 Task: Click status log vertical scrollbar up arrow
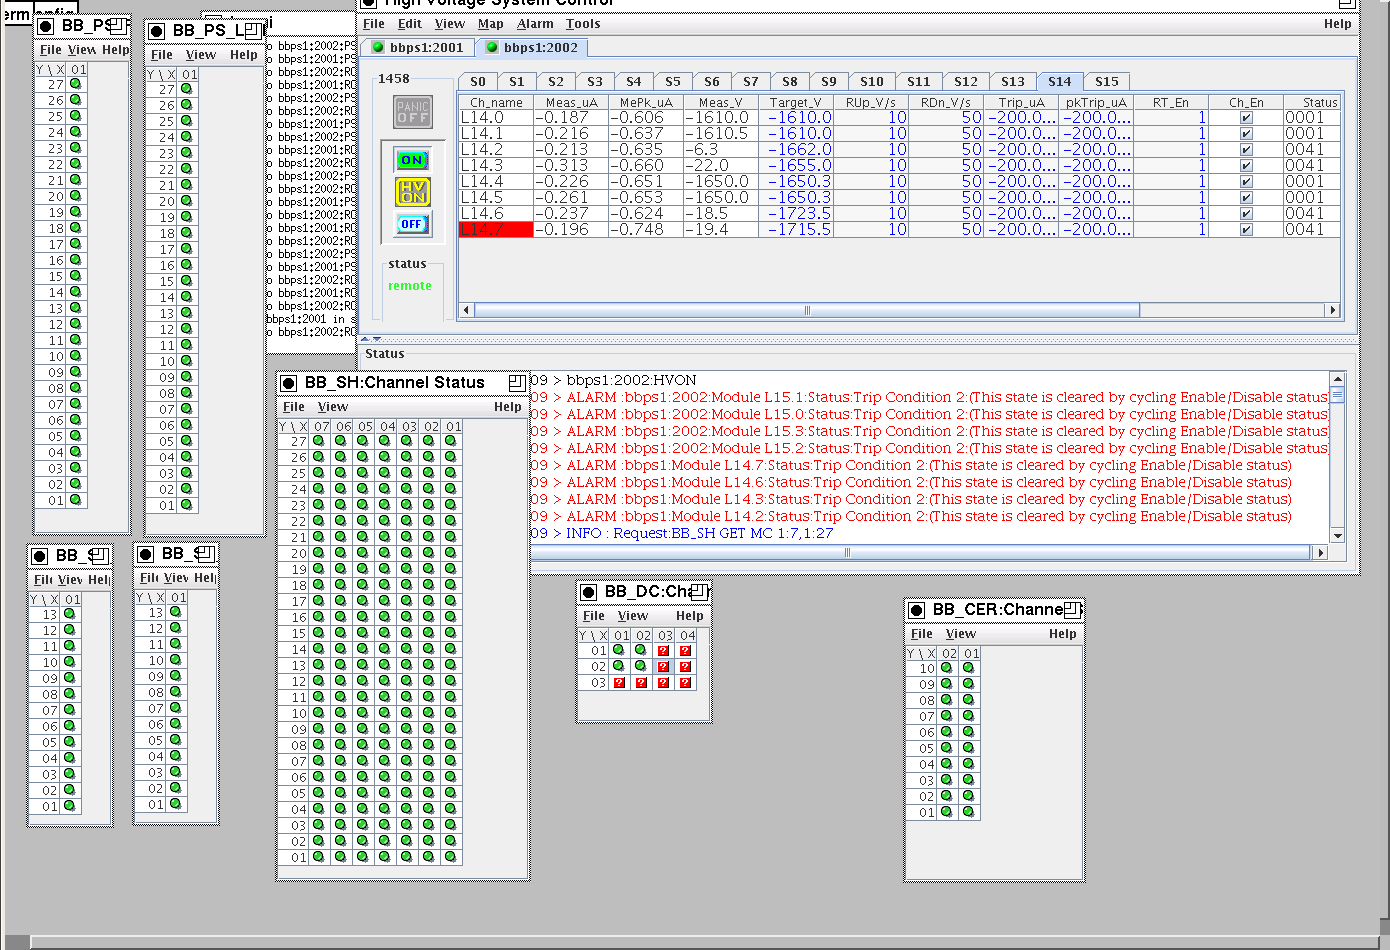[x=1338, y=380]
